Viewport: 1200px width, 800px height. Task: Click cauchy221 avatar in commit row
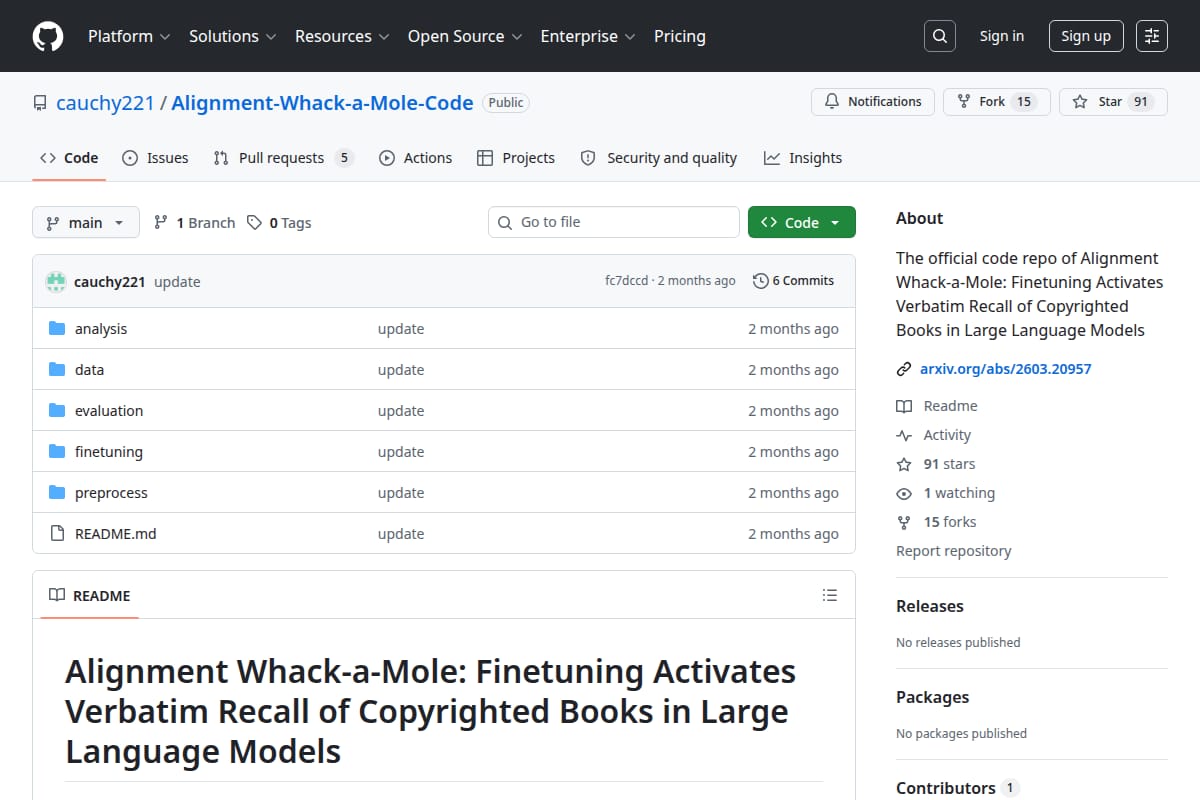56,282
